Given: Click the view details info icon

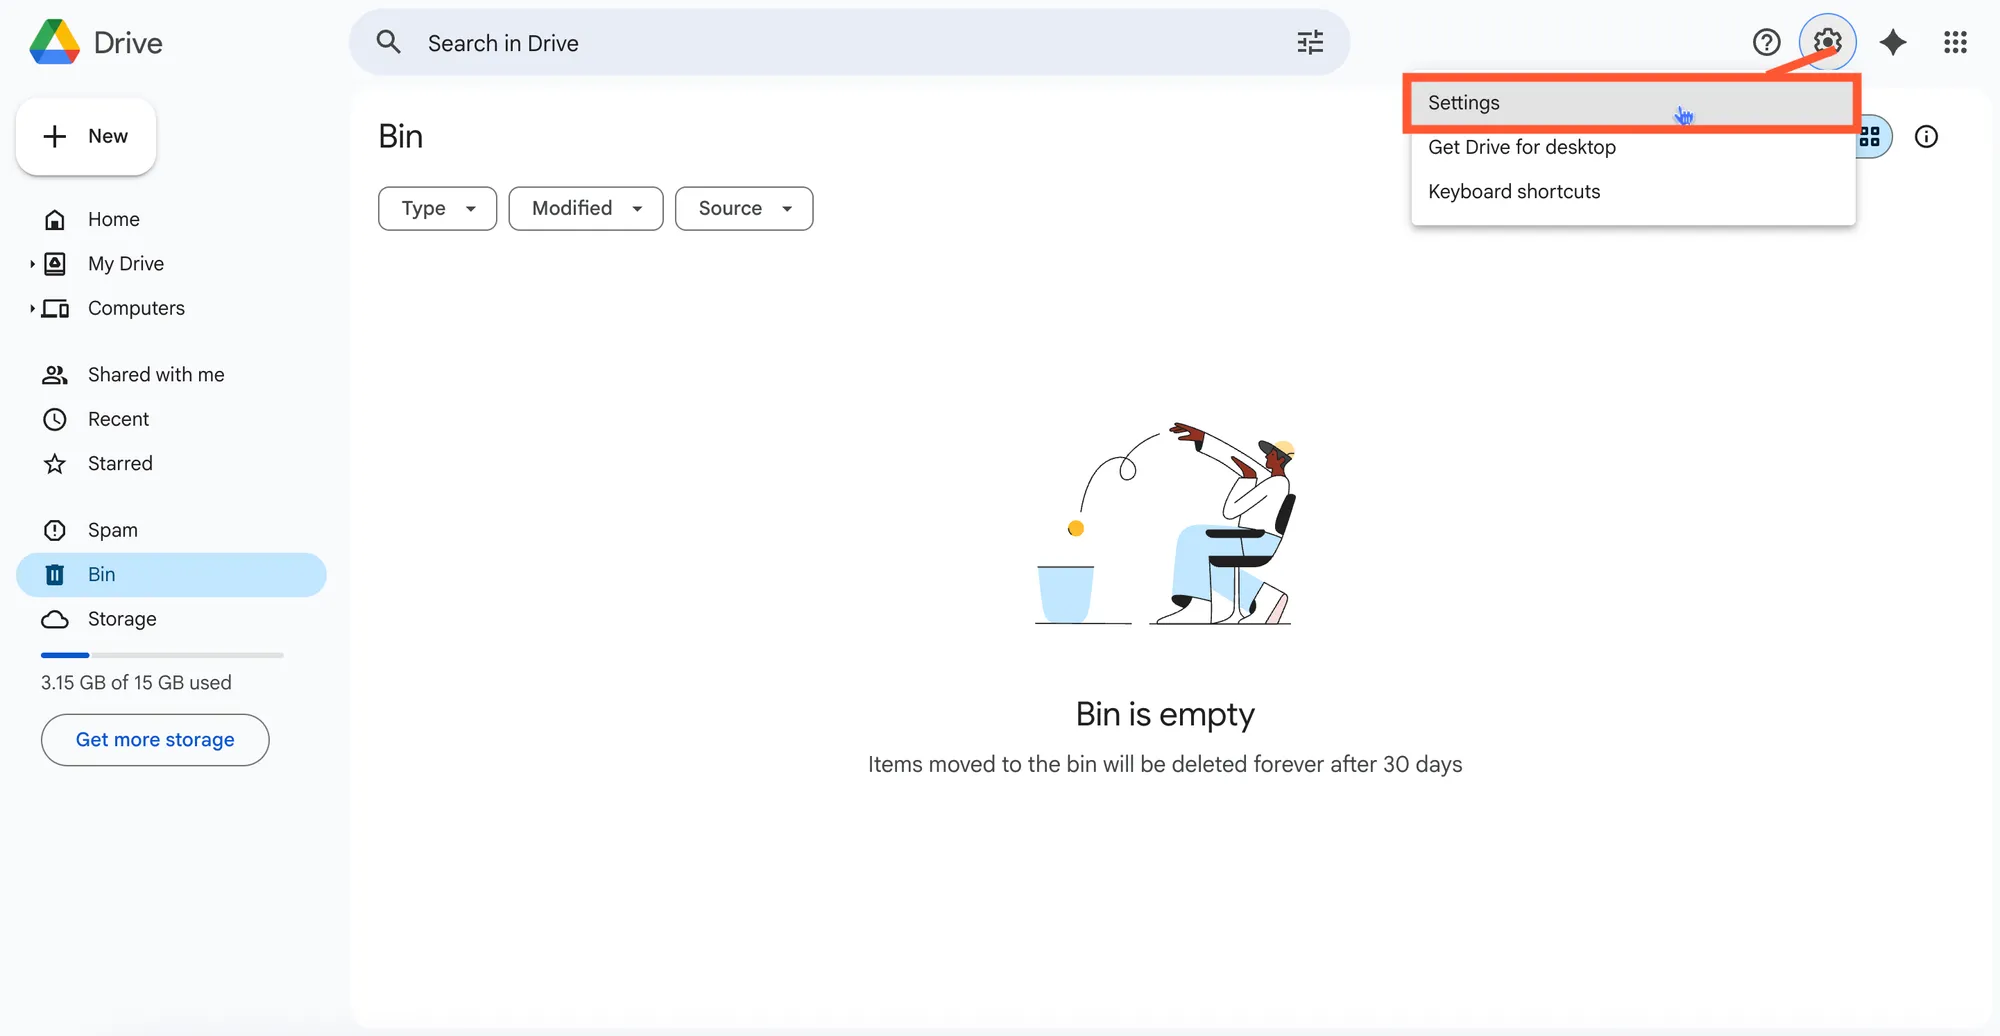Looking at the screenshot, I should (x=1926, y=137).
